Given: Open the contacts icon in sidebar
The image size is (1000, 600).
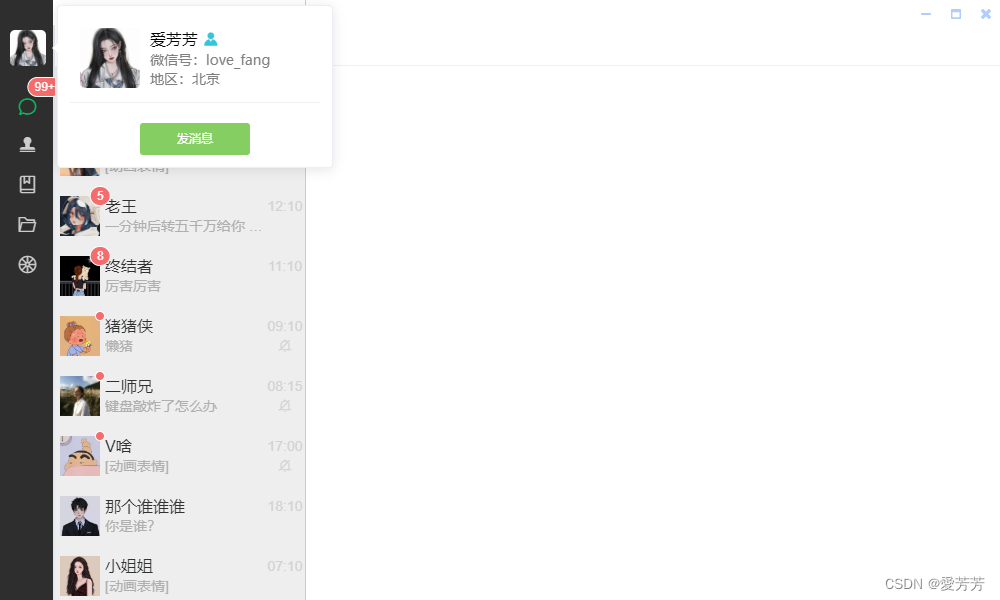Looking at the screenshot, I should point(27,145).
